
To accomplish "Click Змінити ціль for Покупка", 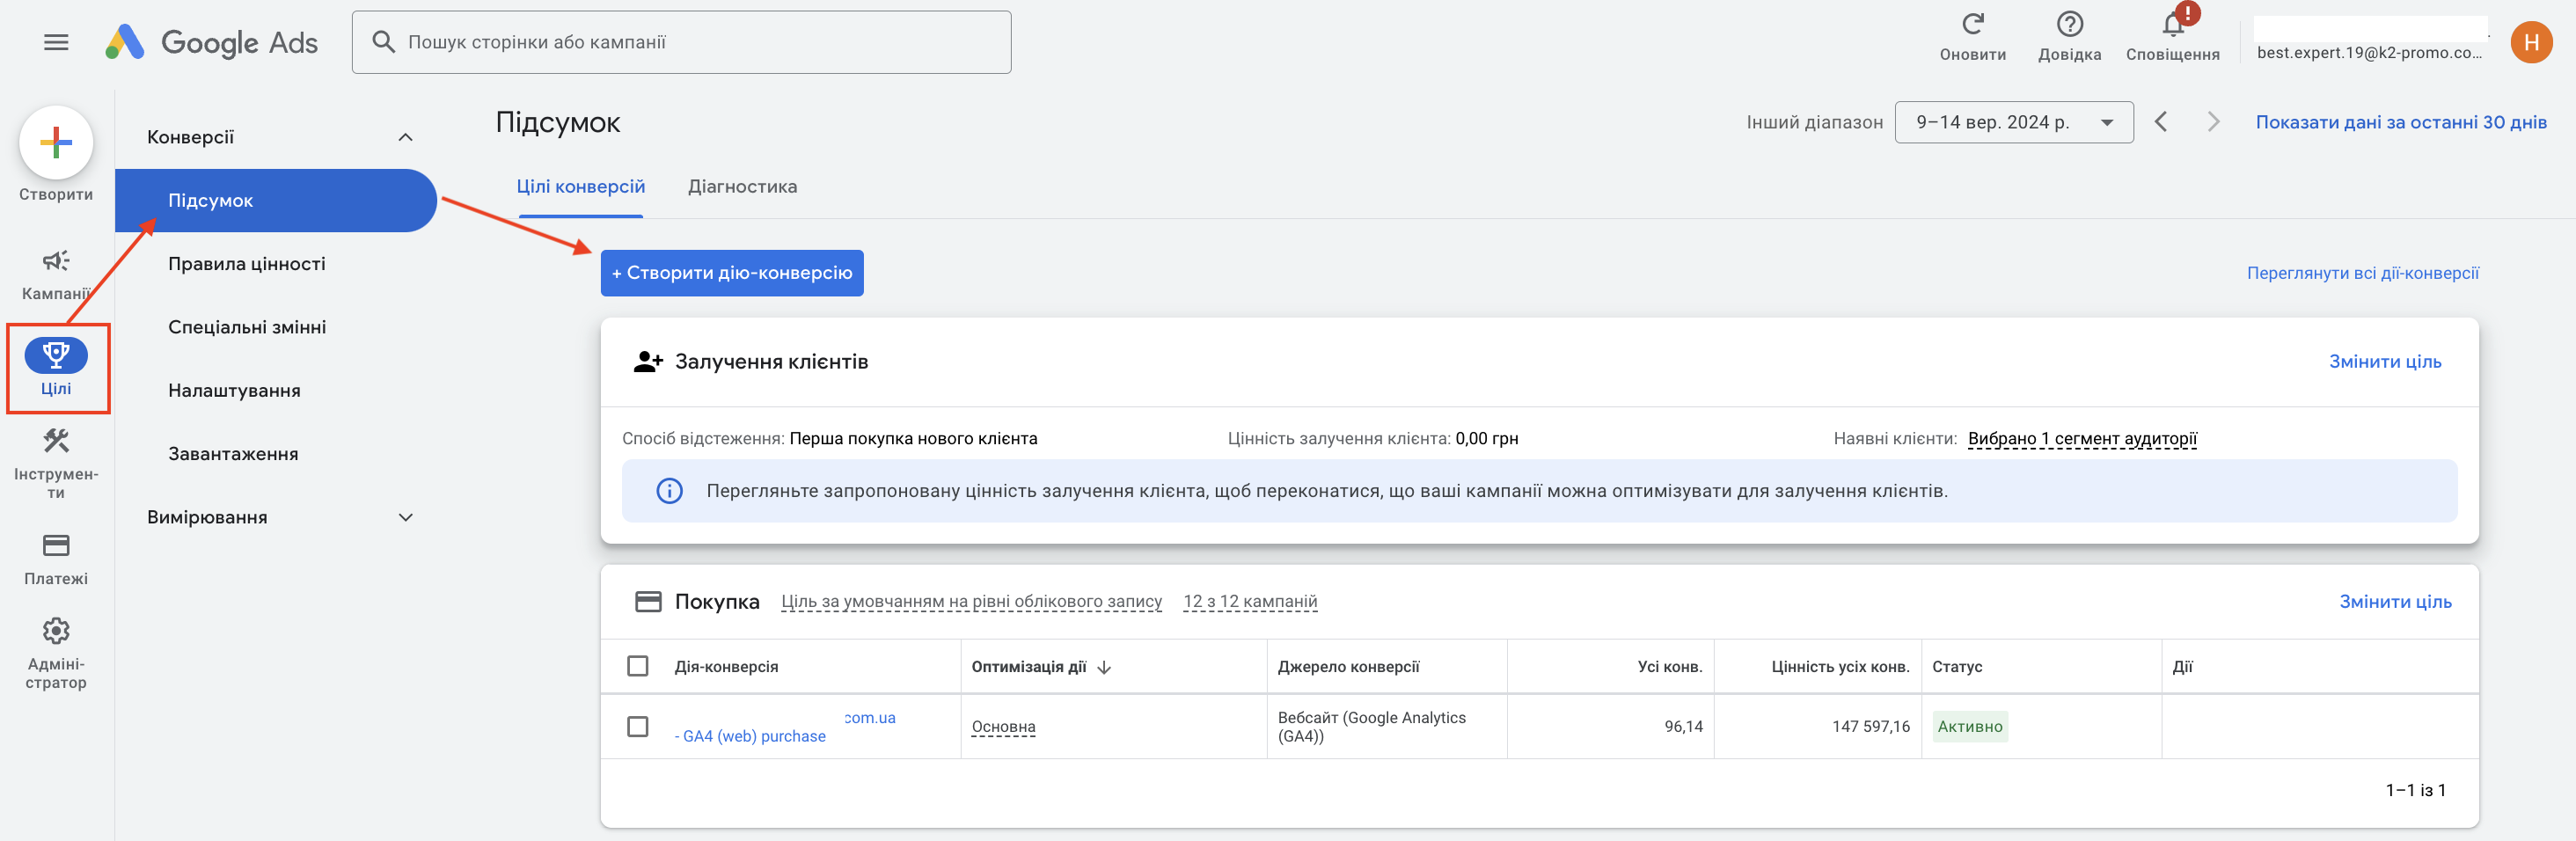I will pyautogui.click(x=2394, y=602).
